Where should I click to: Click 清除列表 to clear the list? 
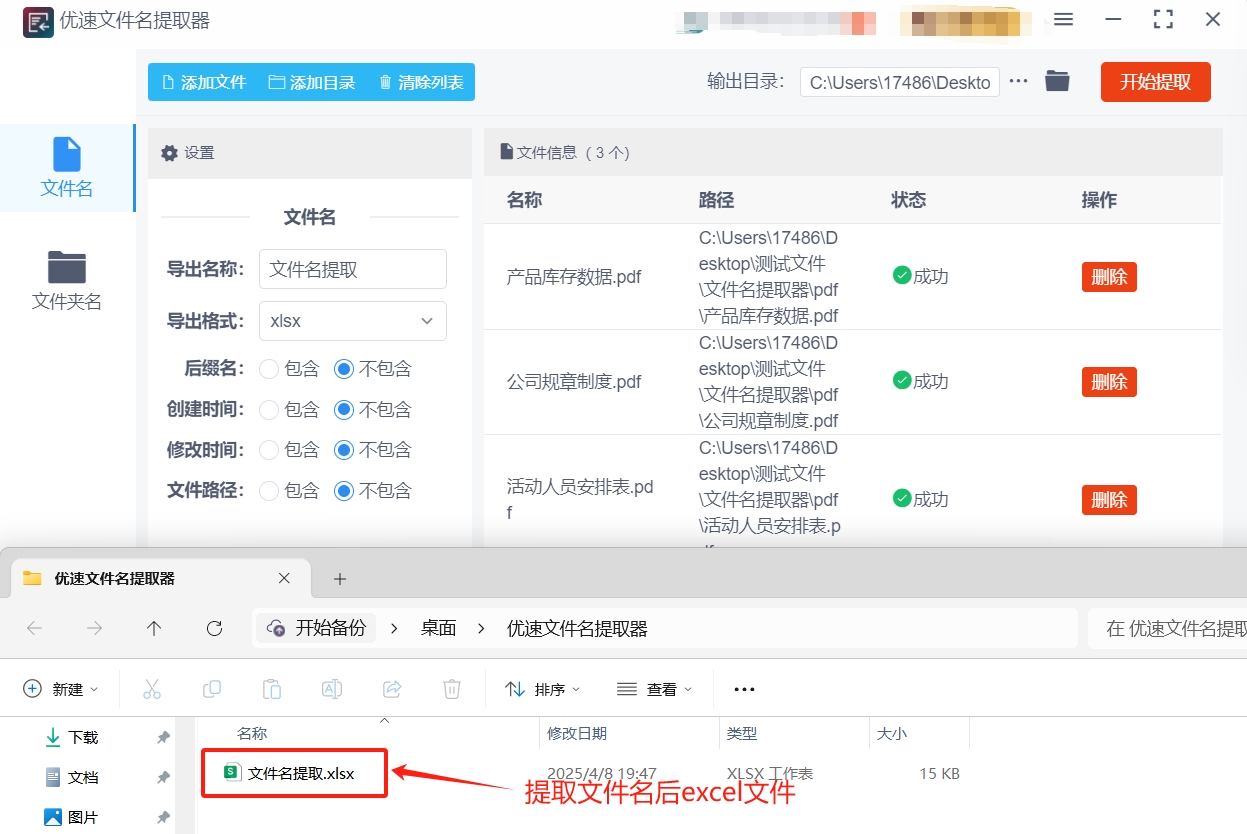click(421, 82)
